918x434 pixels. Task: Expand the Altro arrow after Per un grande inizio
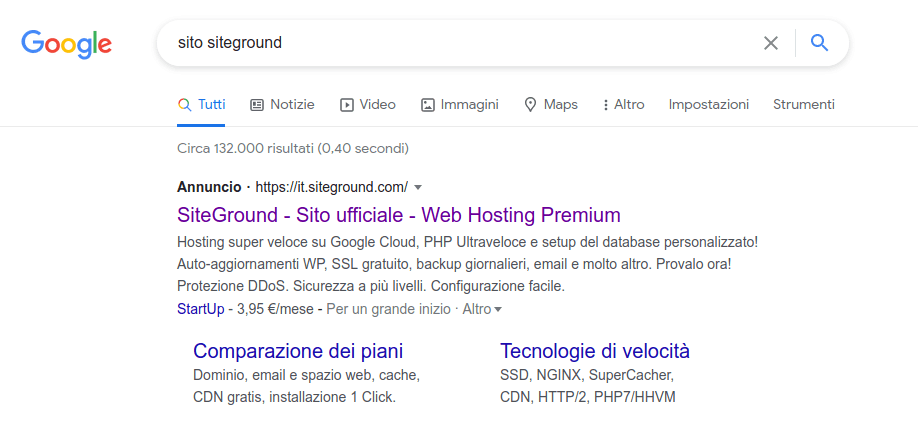(x=498, y=309)
